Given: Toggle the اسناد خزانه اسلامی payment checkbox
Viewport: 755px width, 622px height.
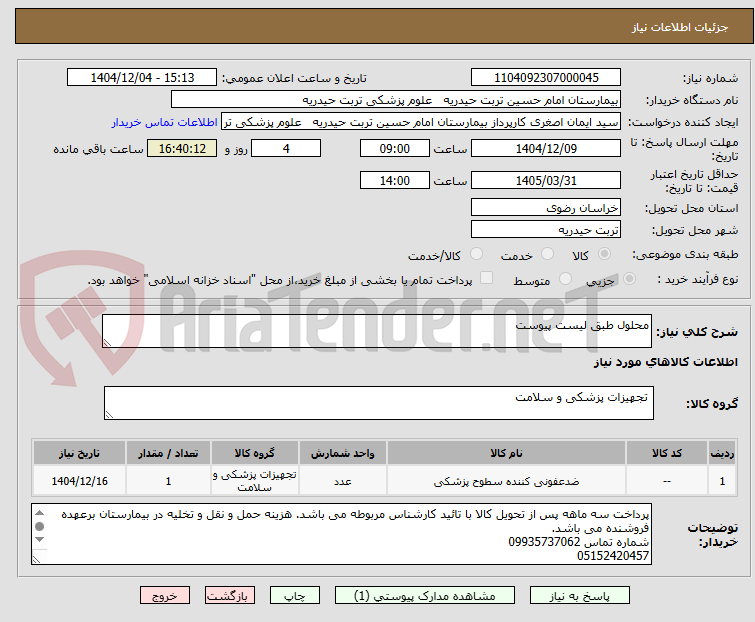Looking at the screenshot, I should pyautogui.click(x=487, y=278).
